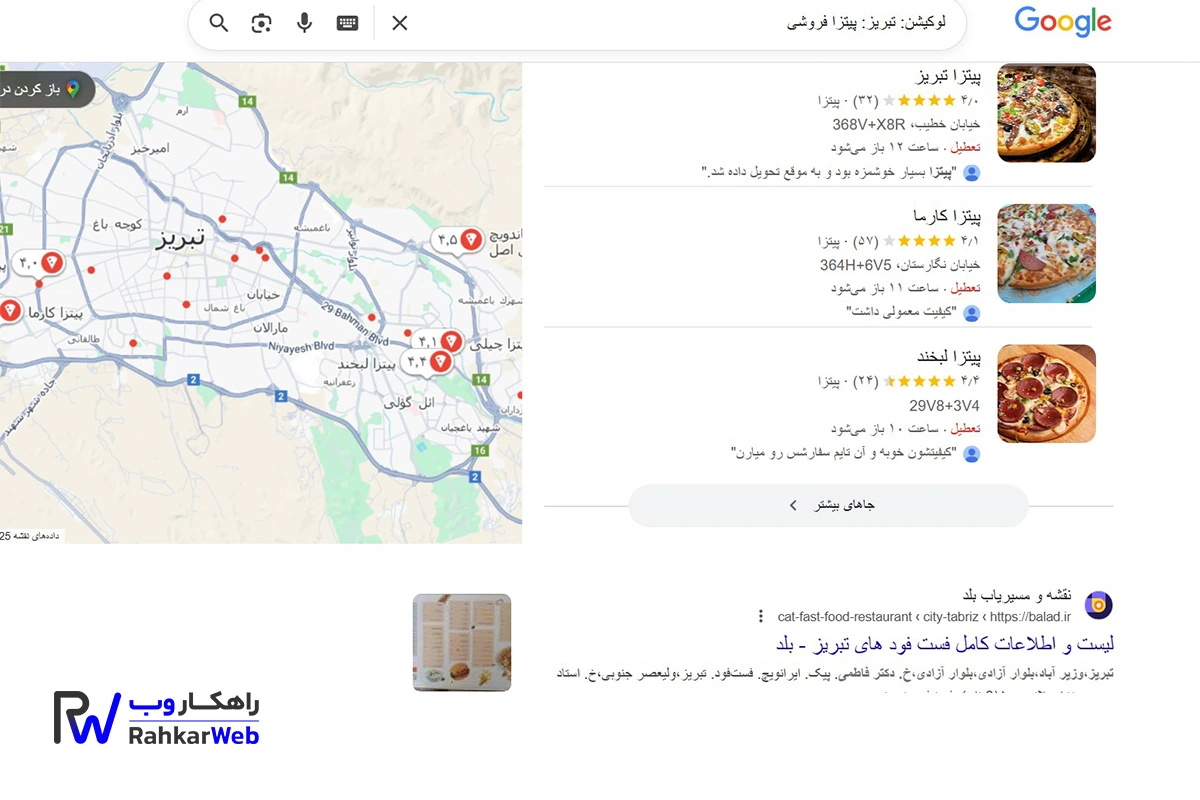
Task: Open the پیتزا کارما pizza photo
Action: click(x=1047, y=253)
